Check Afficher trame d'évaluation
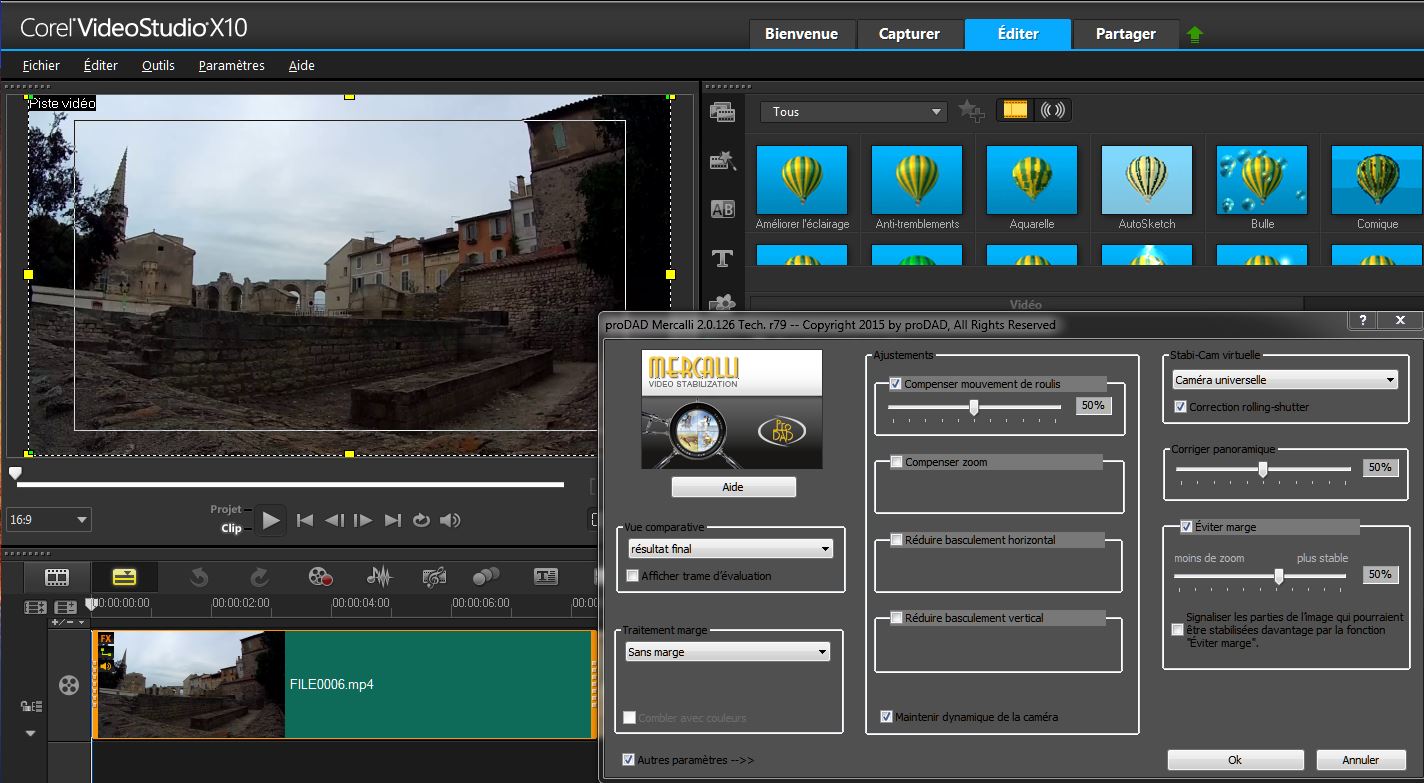1424x783 pixels. 632,575
